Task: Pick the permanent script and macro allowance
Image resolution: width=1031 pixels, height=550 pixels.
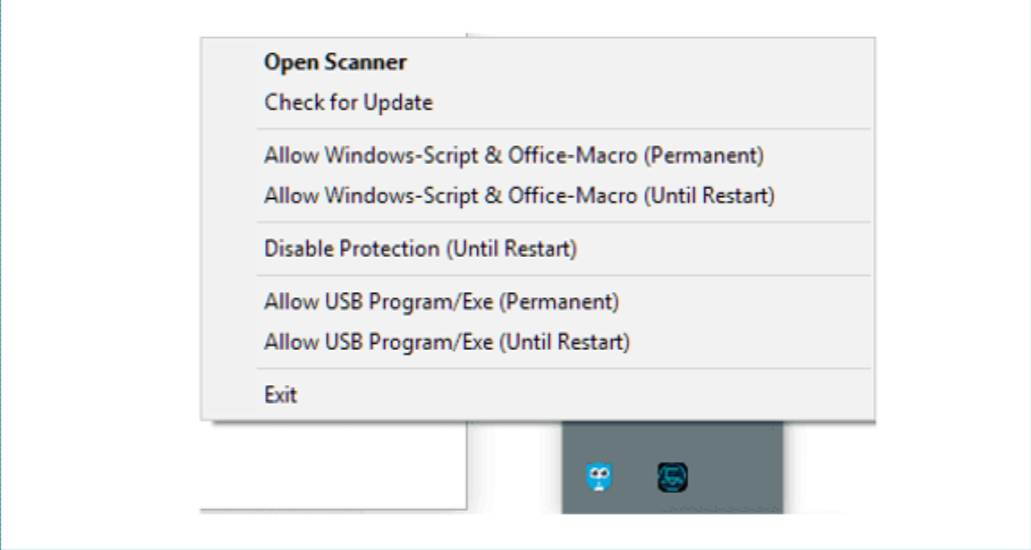Action: point(537,155)
